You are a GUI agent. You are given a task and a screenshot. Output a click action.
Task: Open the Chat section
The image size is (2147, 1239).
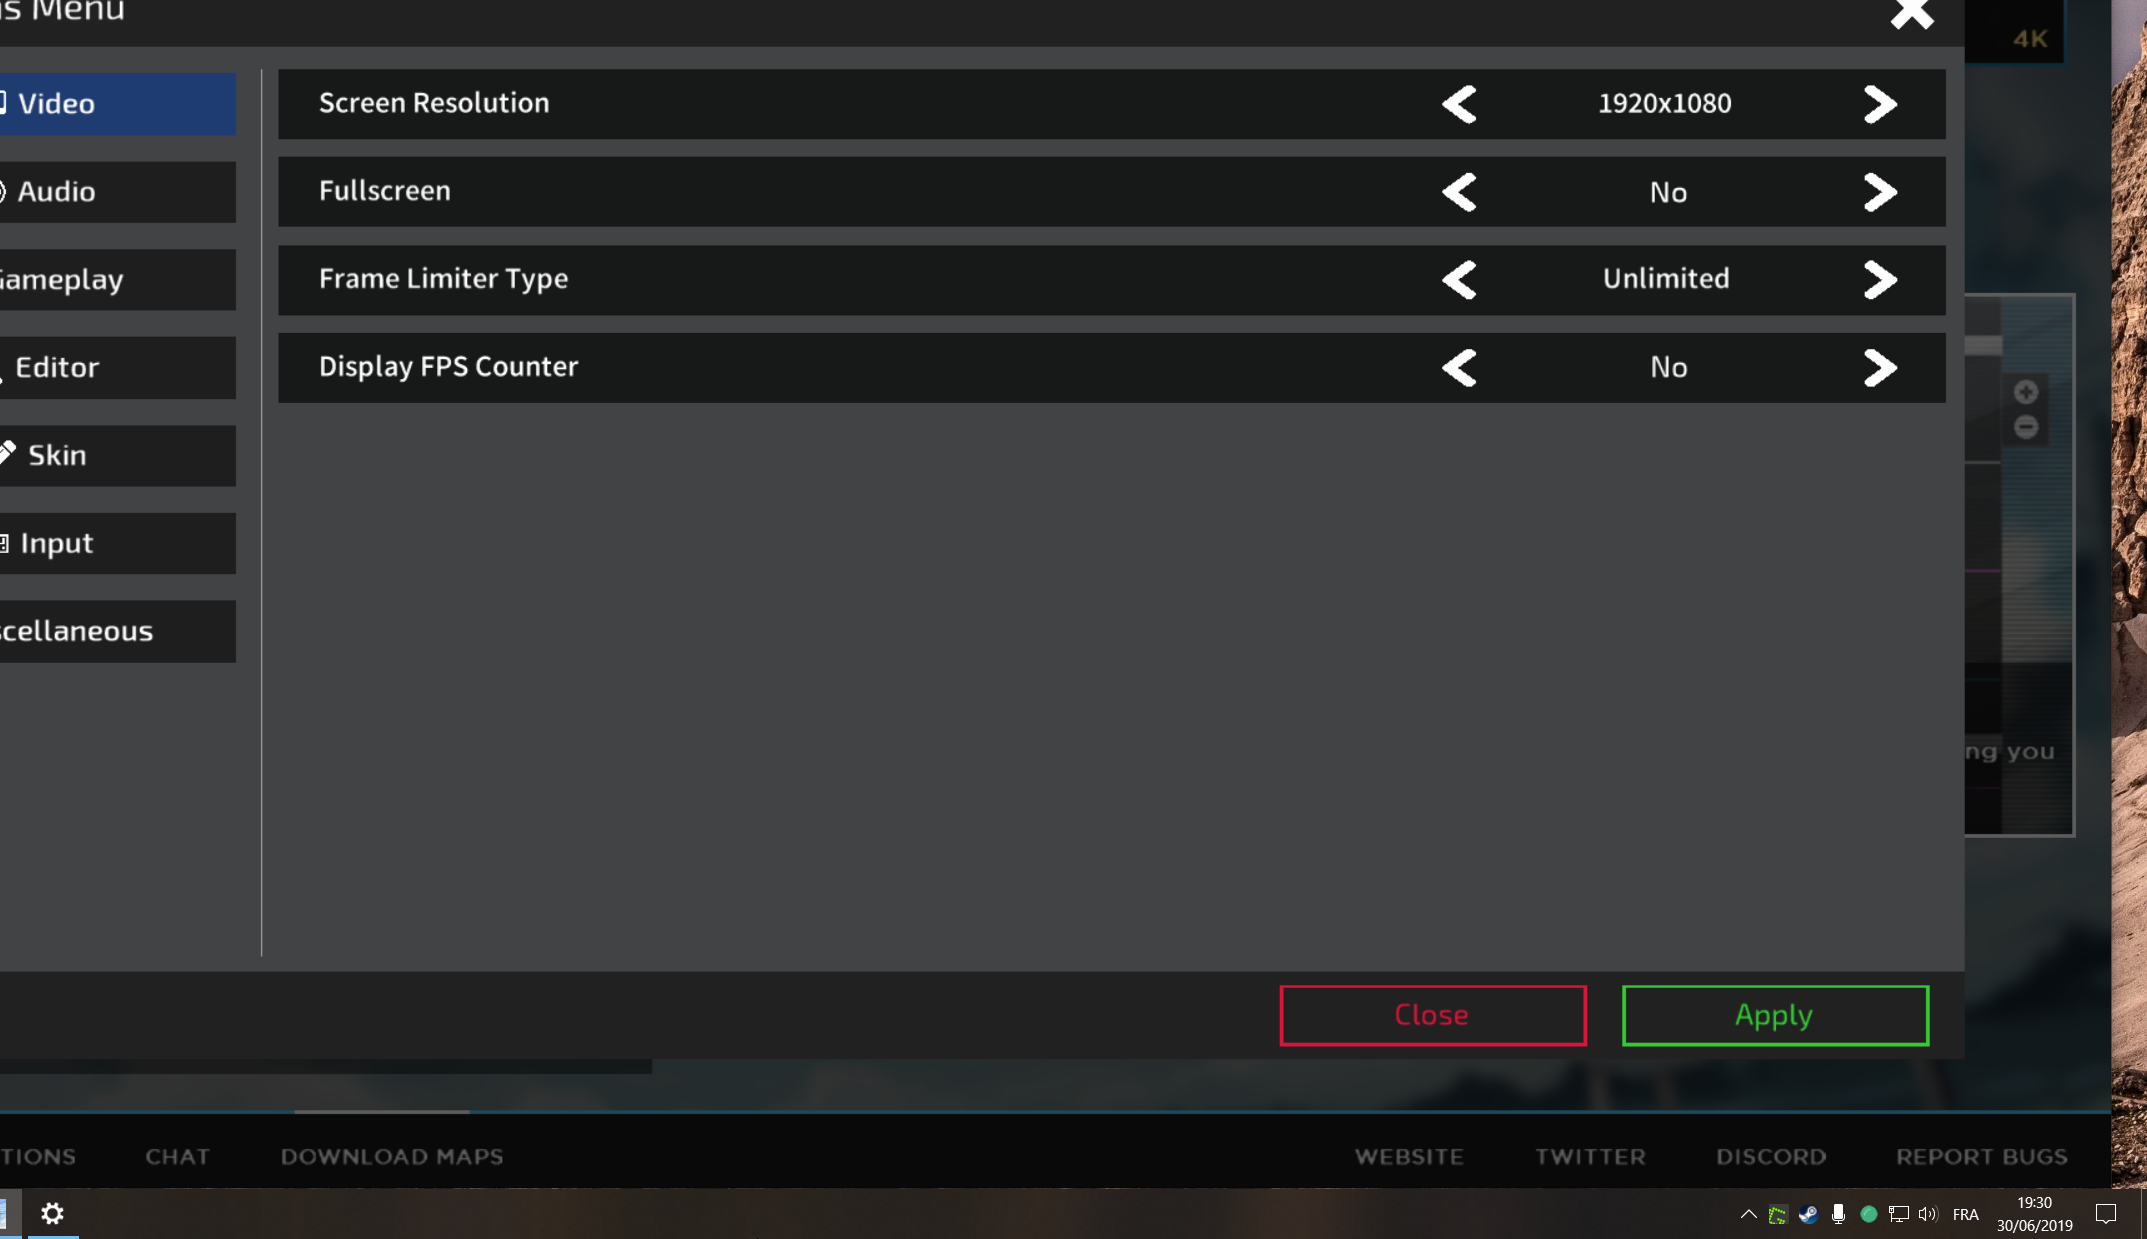click(x=178, y=1156)
